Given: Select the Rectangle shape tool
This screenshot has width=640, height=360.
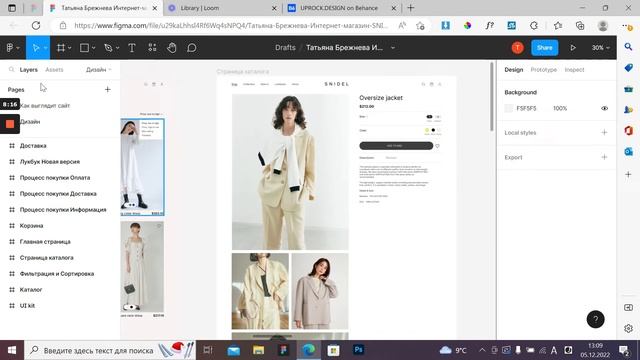Looking at the screenshot, I should (x=84, y=48).
